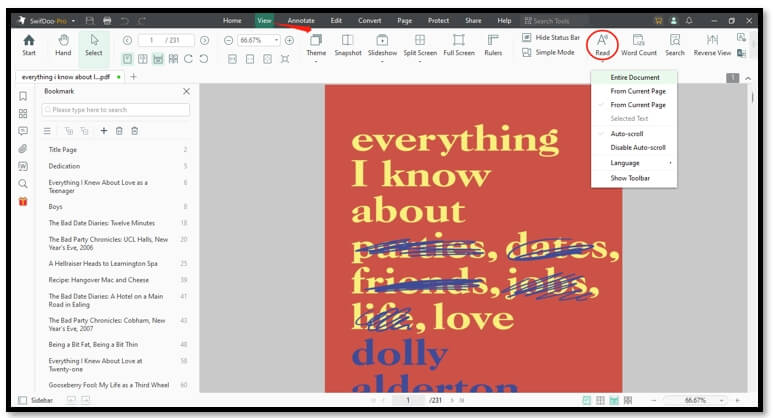The height and width of the screenshot is (418, 773).
Task: Go to next page arrow in ribbon
Action: [x=205, y=40]
